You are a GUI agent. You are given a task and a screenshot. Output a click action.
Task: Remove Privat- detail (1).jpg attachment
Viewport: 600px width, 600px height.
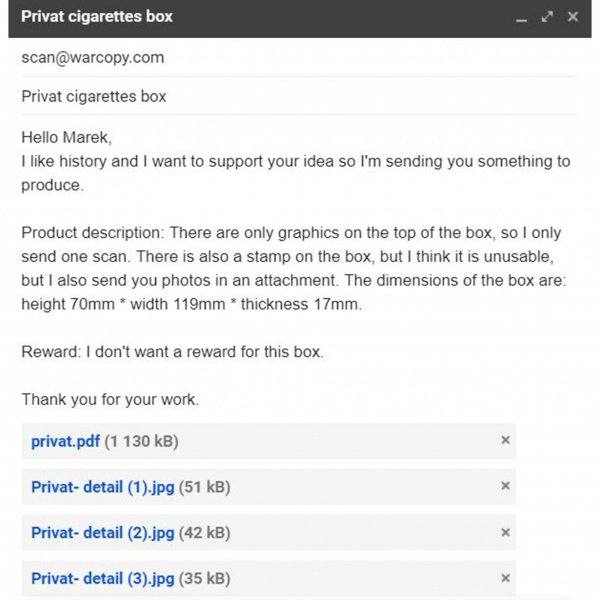(505, 486)
